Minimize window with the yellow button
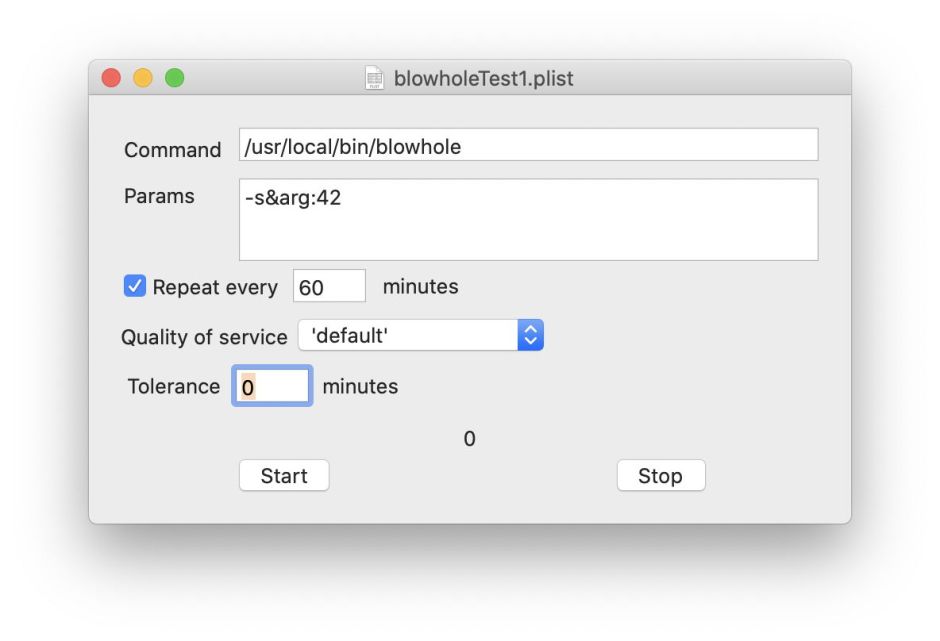 click(x=143, y=78)
